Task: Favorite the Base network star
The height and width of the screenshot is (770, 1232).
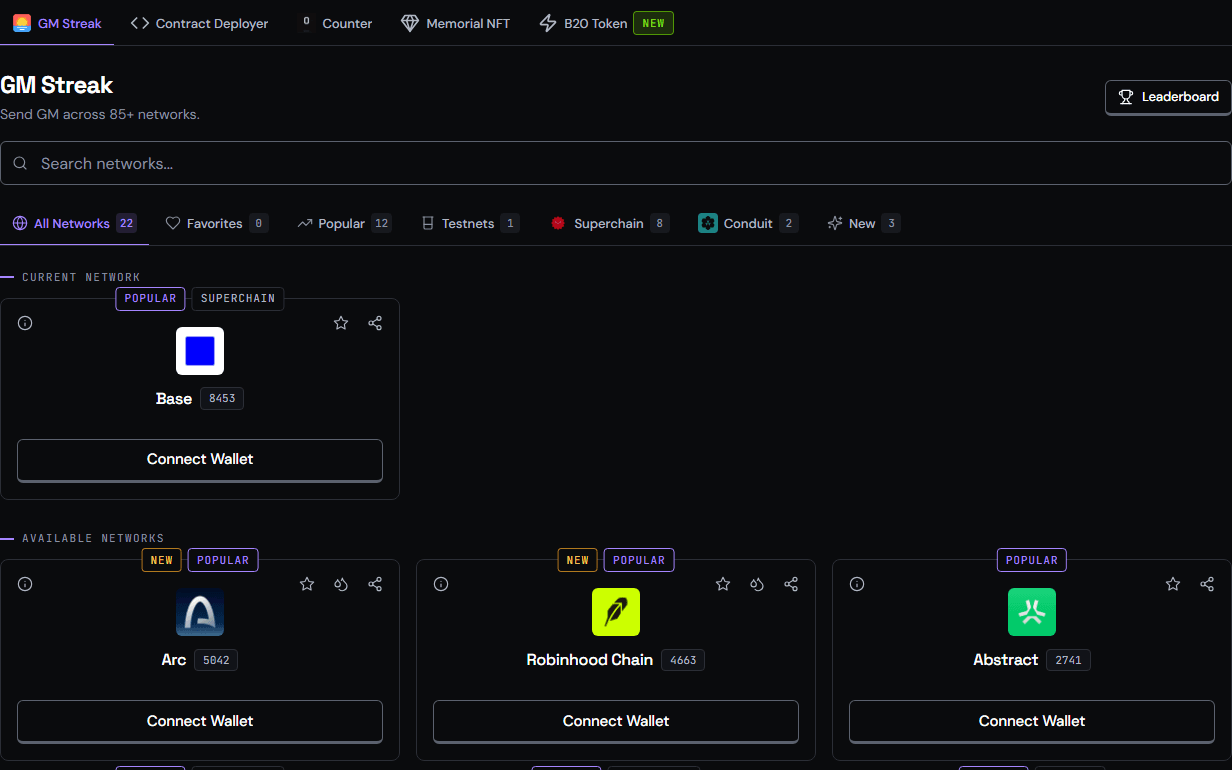Action: coord(341,323)
